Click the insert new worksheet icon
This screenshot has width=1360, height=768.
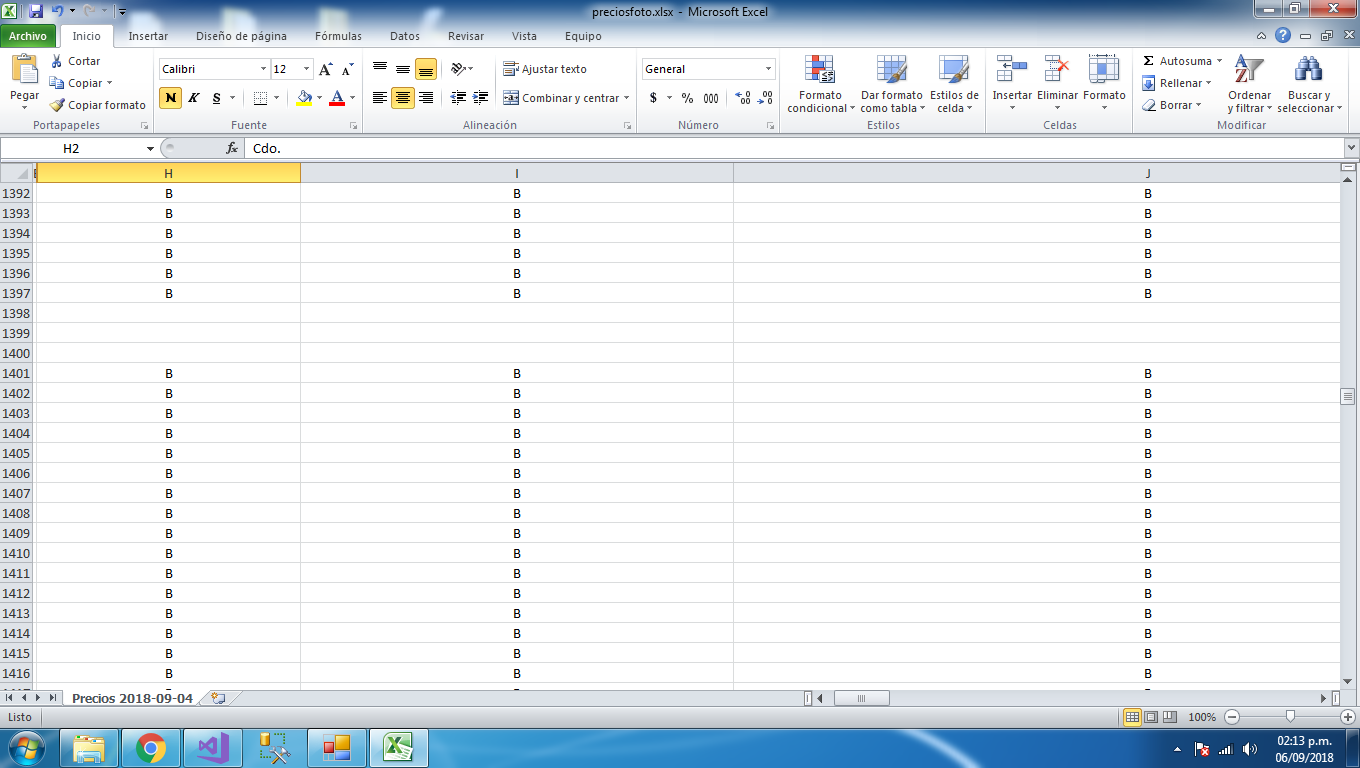coord(218,698)
